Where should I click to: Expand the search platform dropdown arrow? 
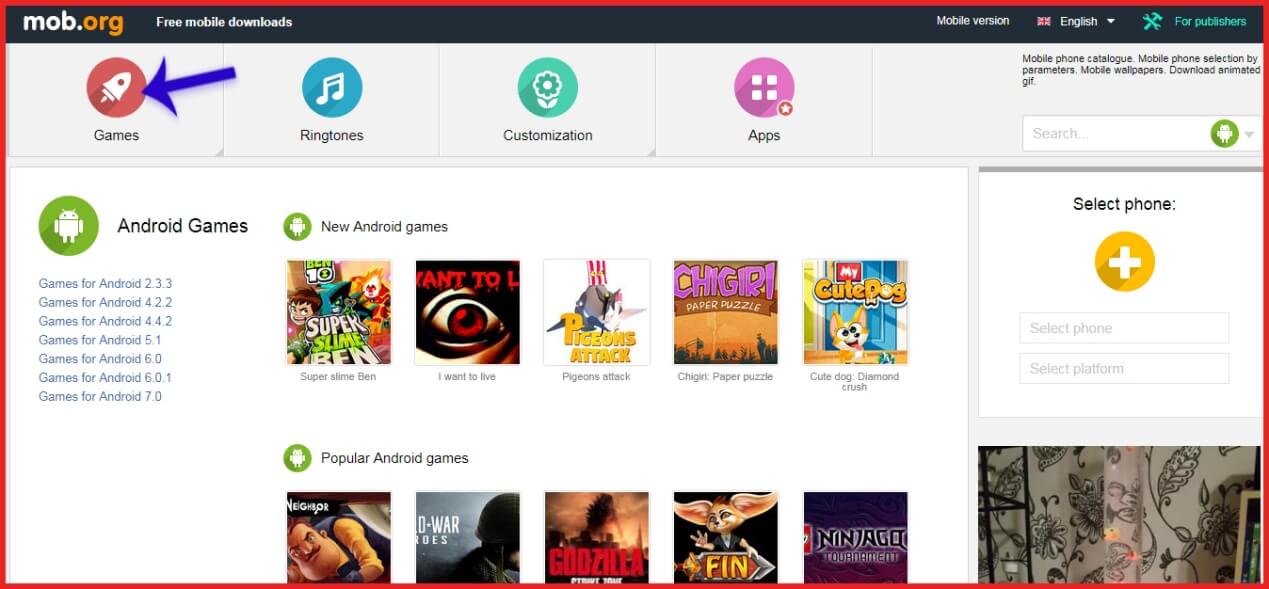pos(1249,134)
